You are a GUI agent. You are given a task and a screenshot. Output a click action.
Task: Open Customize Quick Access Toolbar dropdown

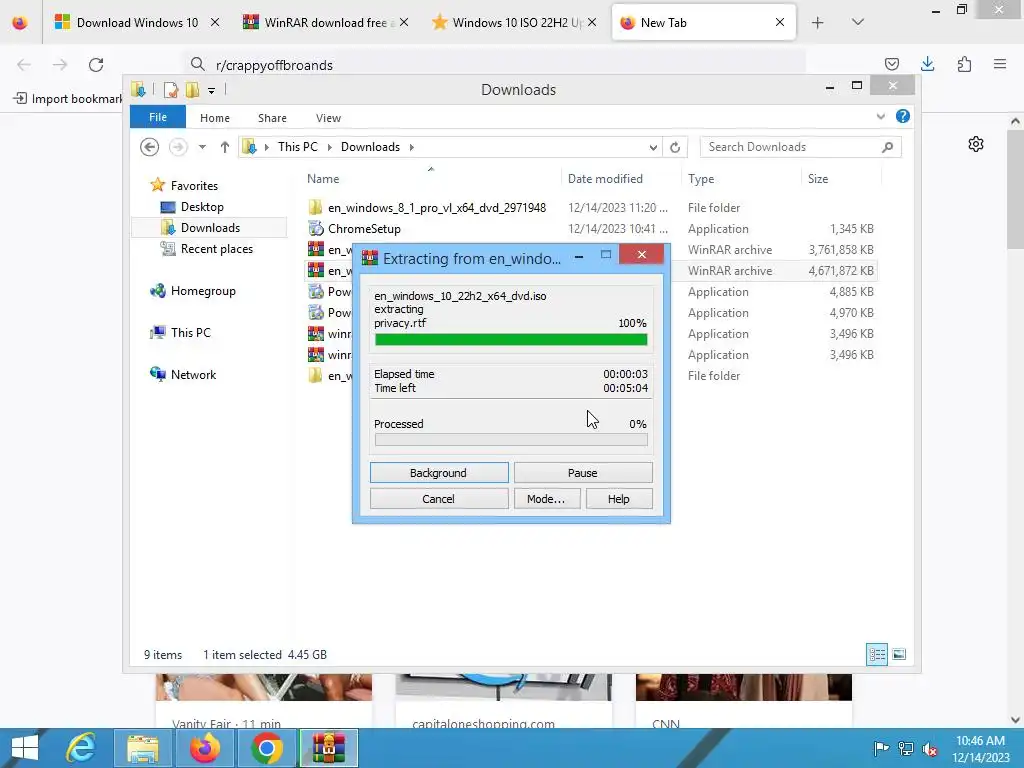point(212,91)
